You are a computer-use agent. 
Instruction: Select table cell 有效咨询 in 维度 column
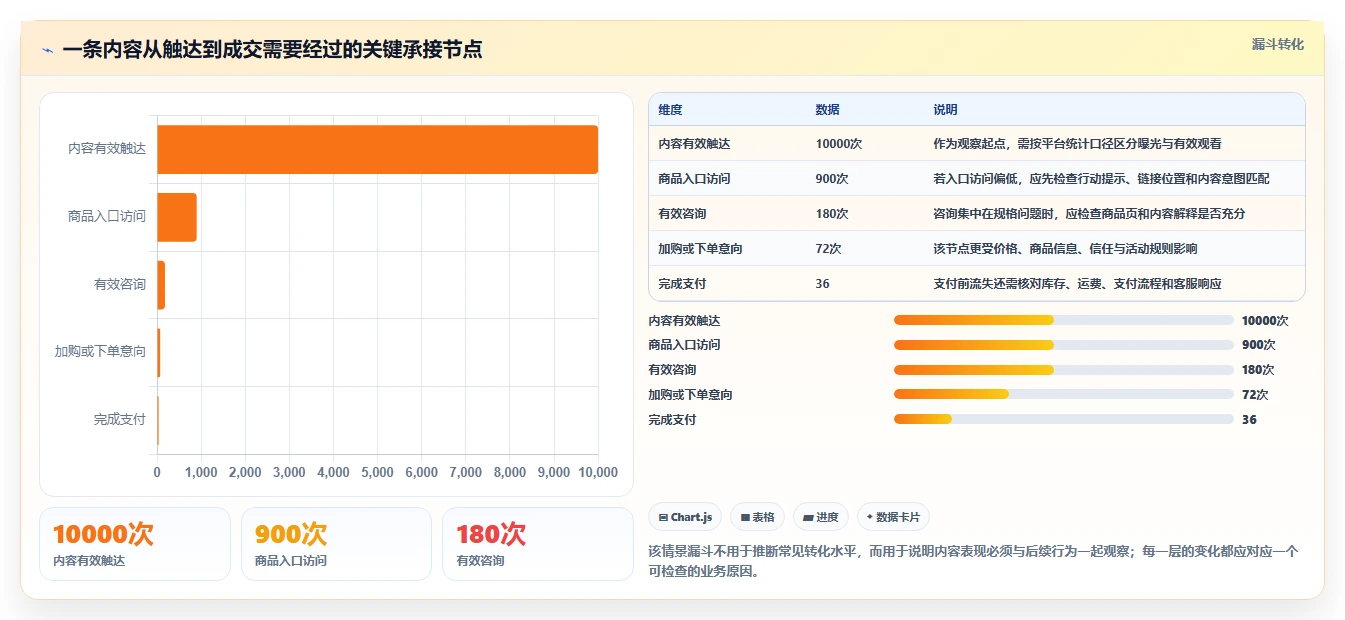(x=682, y=214)
